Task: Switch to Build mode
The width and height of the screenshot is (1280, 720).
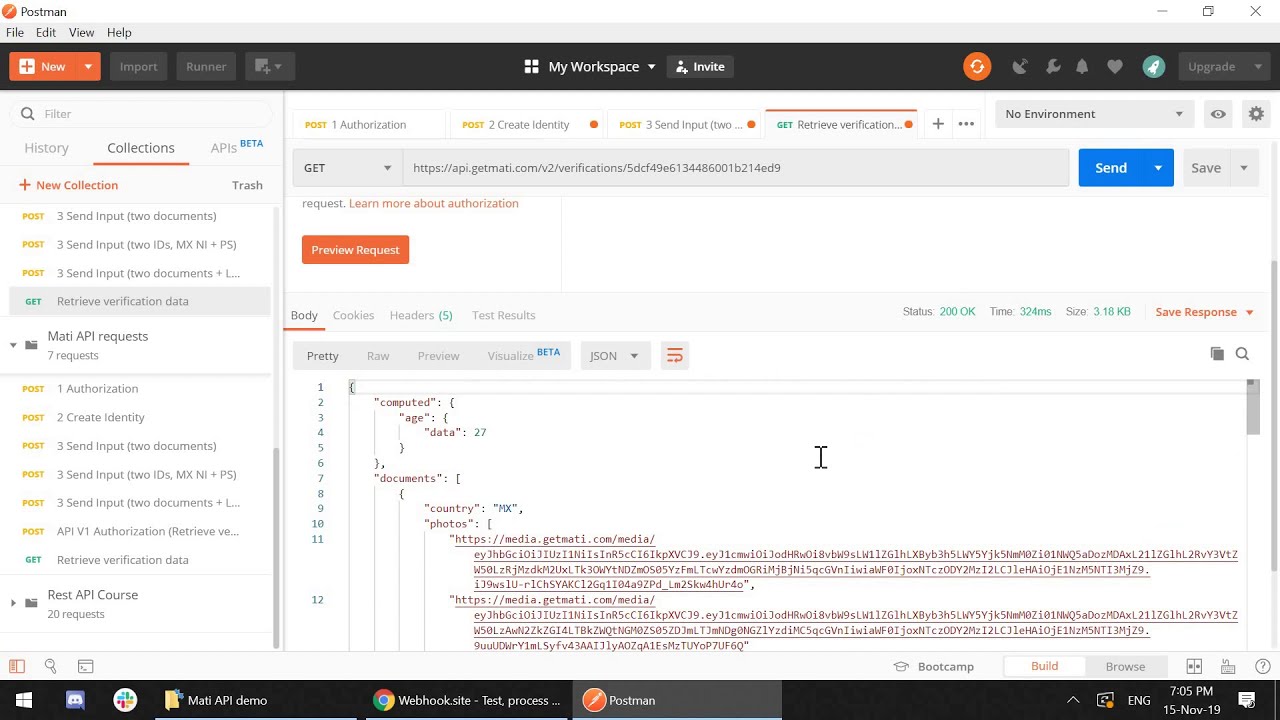Action: (x=1044, y=666)
